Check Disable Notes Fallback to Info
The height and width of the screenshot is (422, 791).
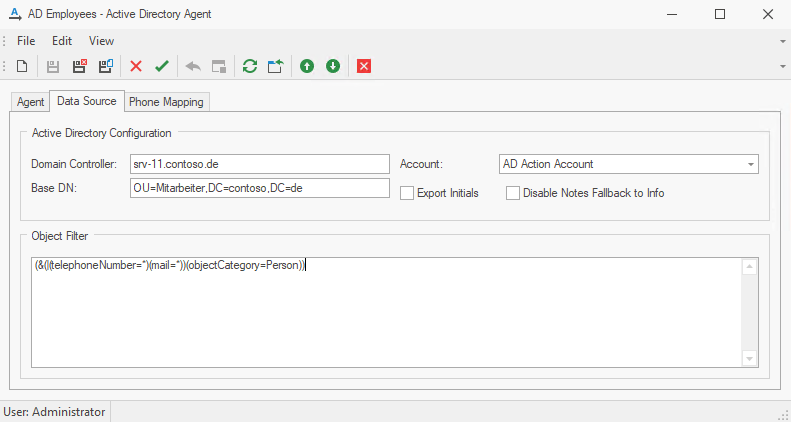click(513, 193)
